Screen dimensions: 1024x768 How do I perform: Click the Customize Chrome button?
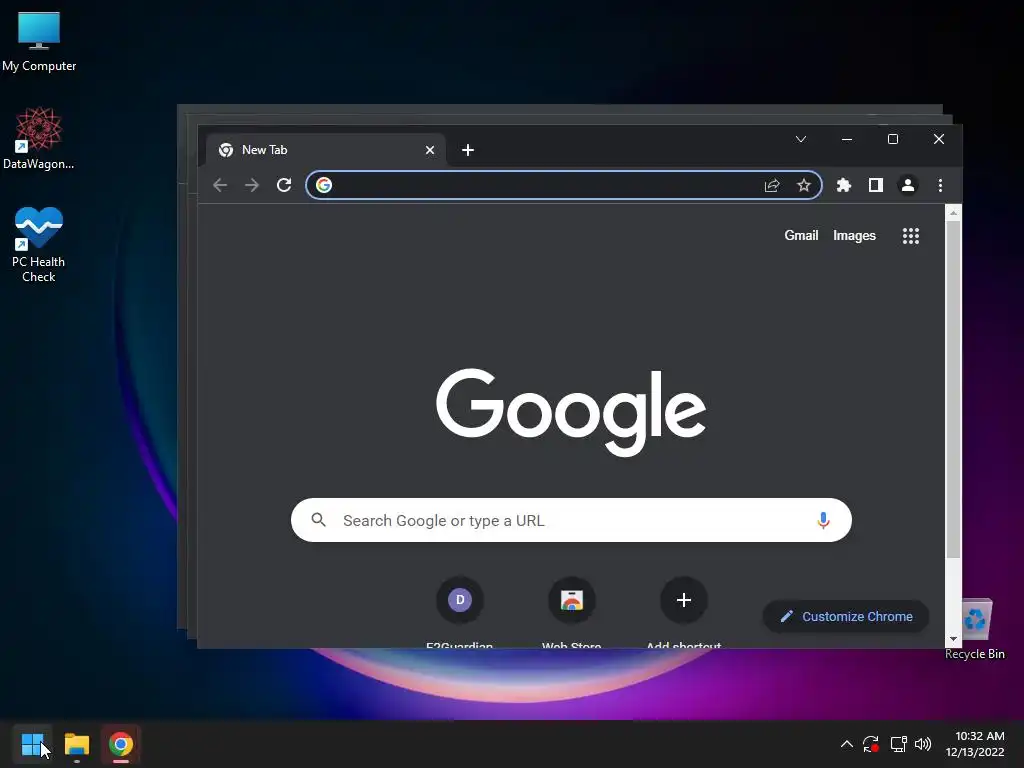tap(846, 616)
